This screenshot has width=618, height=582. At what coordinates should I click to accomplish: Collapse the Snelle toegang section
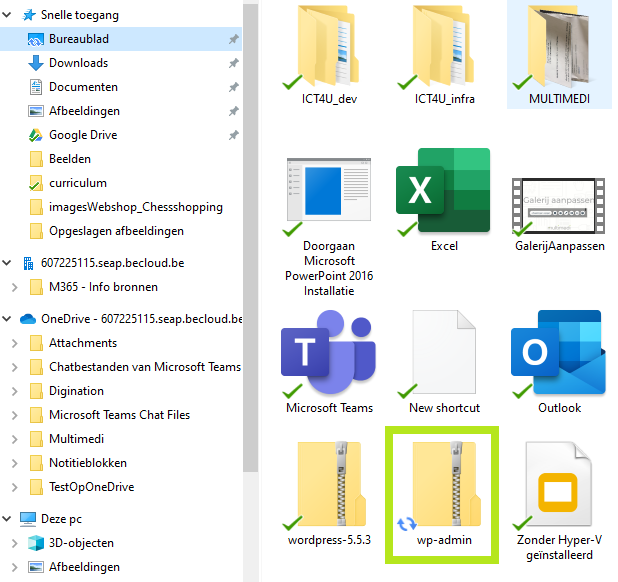pyautogui.click(x=7, y=15)
